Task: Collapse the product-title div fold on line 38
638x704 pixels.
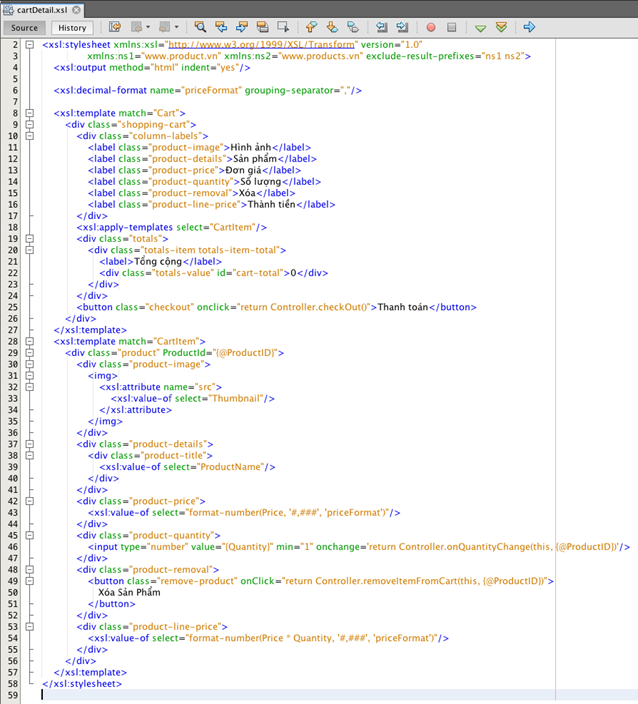Action: [x=30, y=455]
